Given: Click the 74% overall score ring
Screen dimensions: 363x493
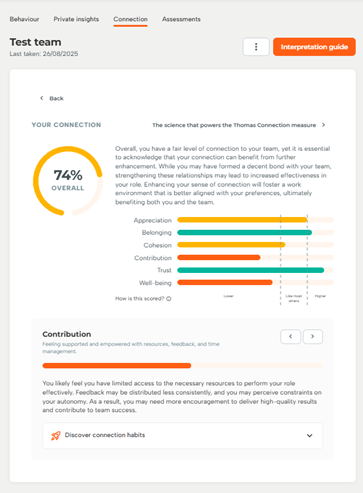Looking at the screenshot, I should coord(68,181).
